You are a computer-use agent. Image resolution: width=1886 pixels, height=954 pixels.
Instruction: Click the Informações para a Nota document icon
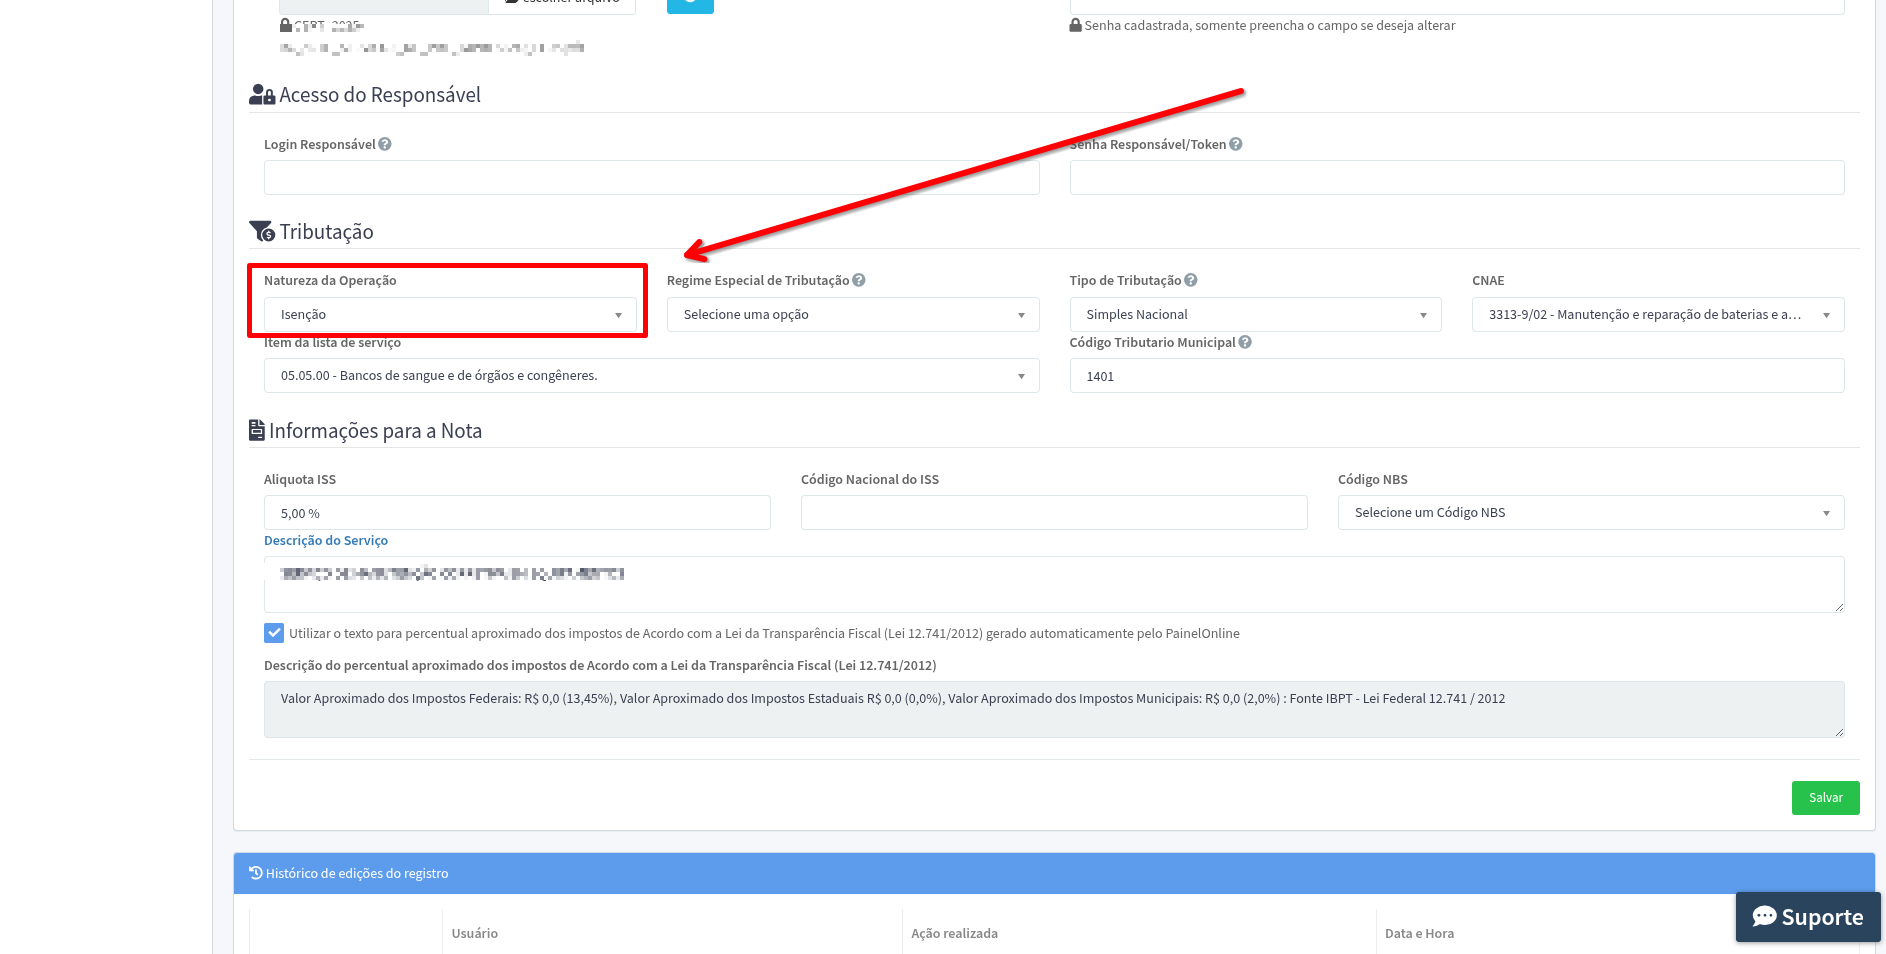(x=257, y=431)
